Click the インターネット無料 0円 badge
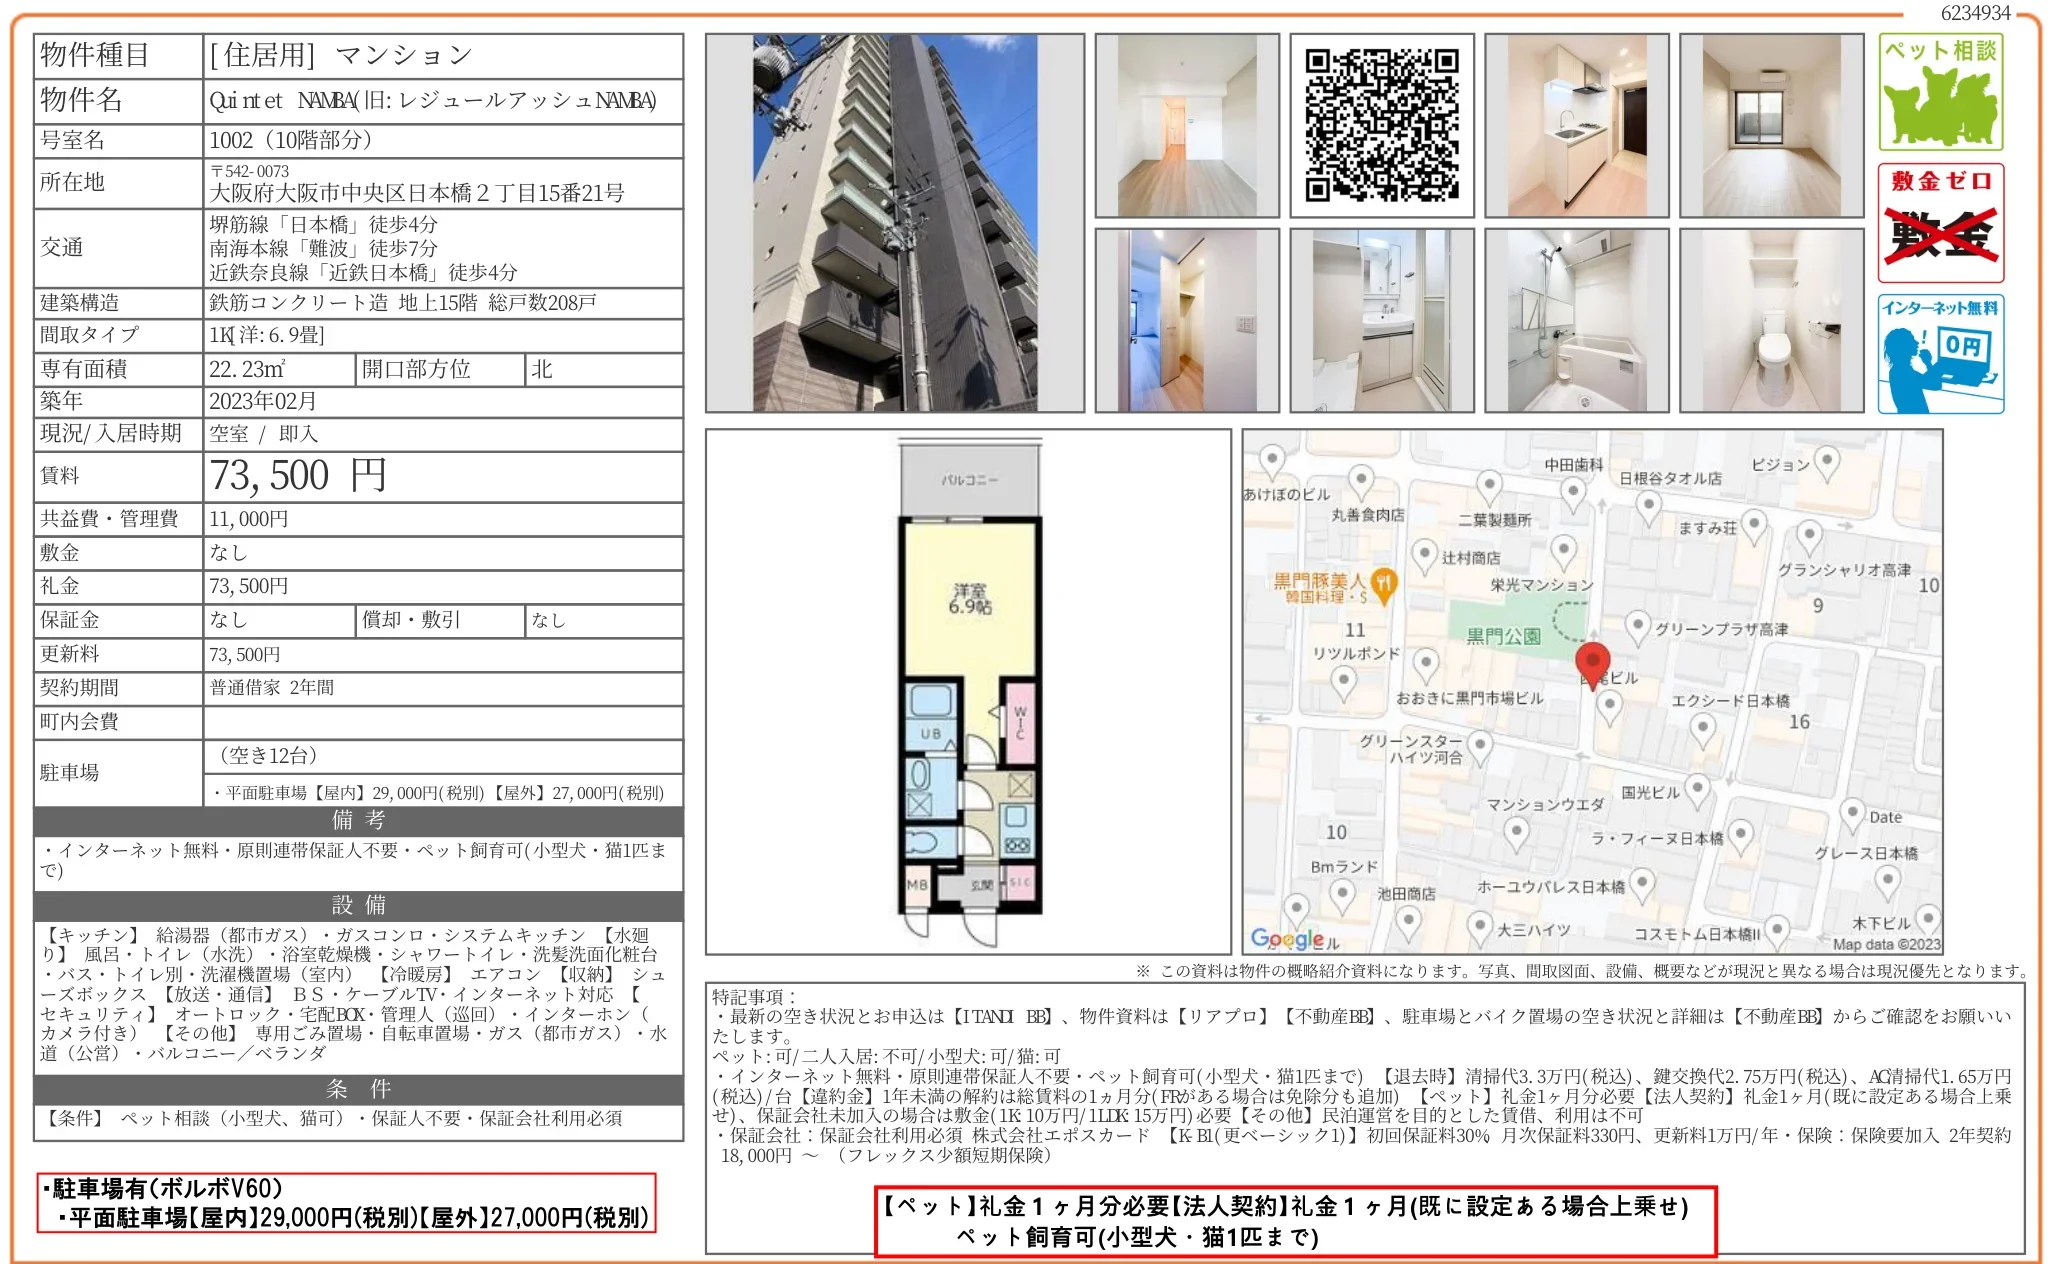2056x1264 pixels. coord(1940,354)
